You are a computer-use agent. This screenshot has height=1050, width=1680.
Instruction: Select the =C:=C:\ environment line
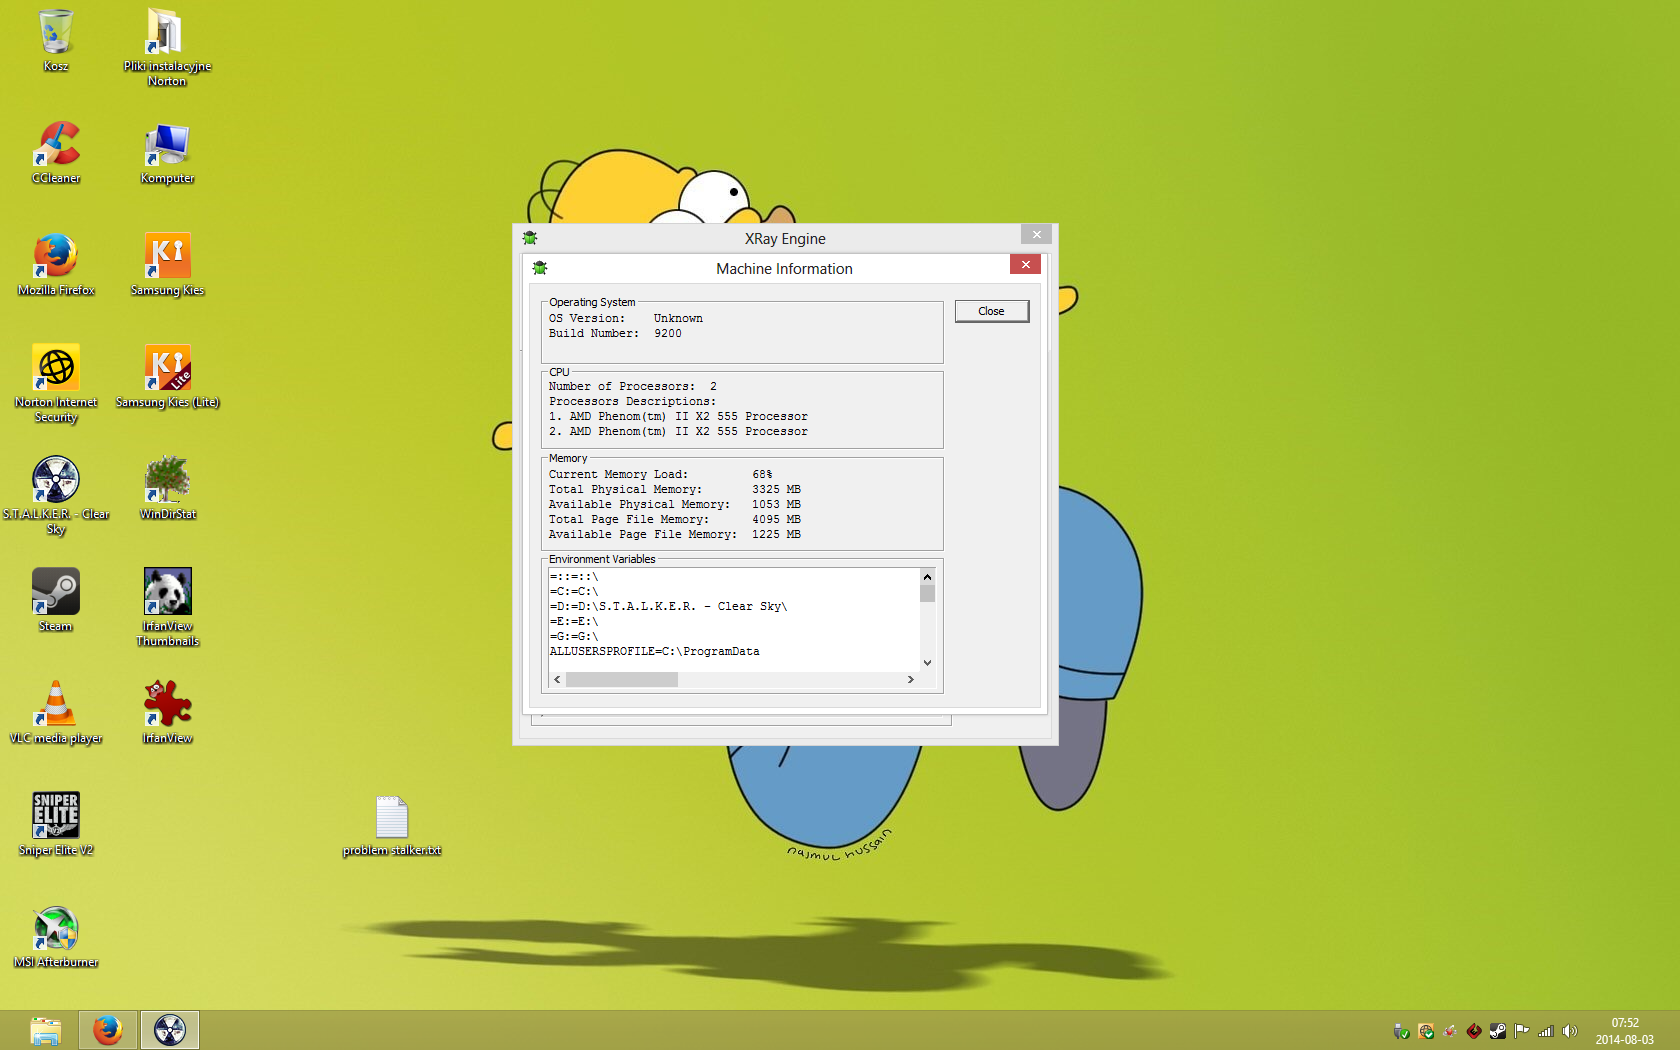pyautogui.click(x=574, y=591)
